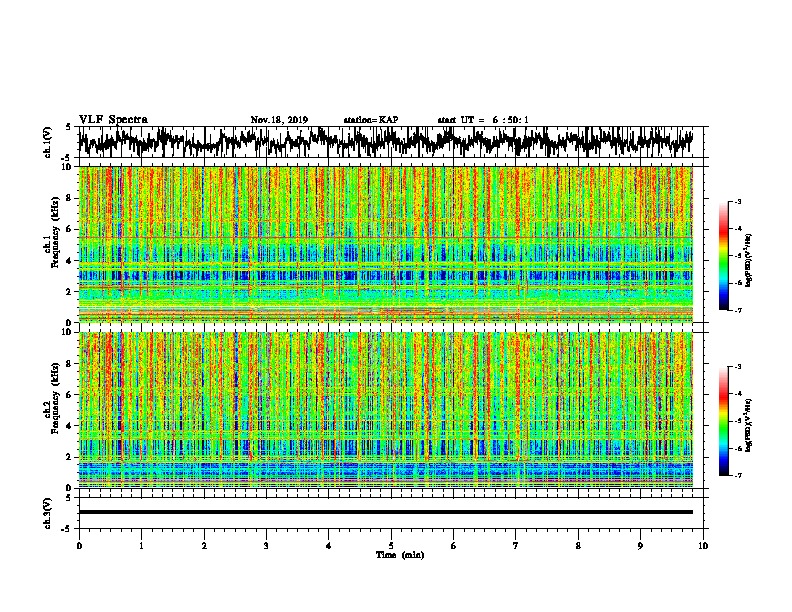This screenshot has height=612, width=792.
Task: Click the 'station=KAP' label
Action: click(371, 120)
